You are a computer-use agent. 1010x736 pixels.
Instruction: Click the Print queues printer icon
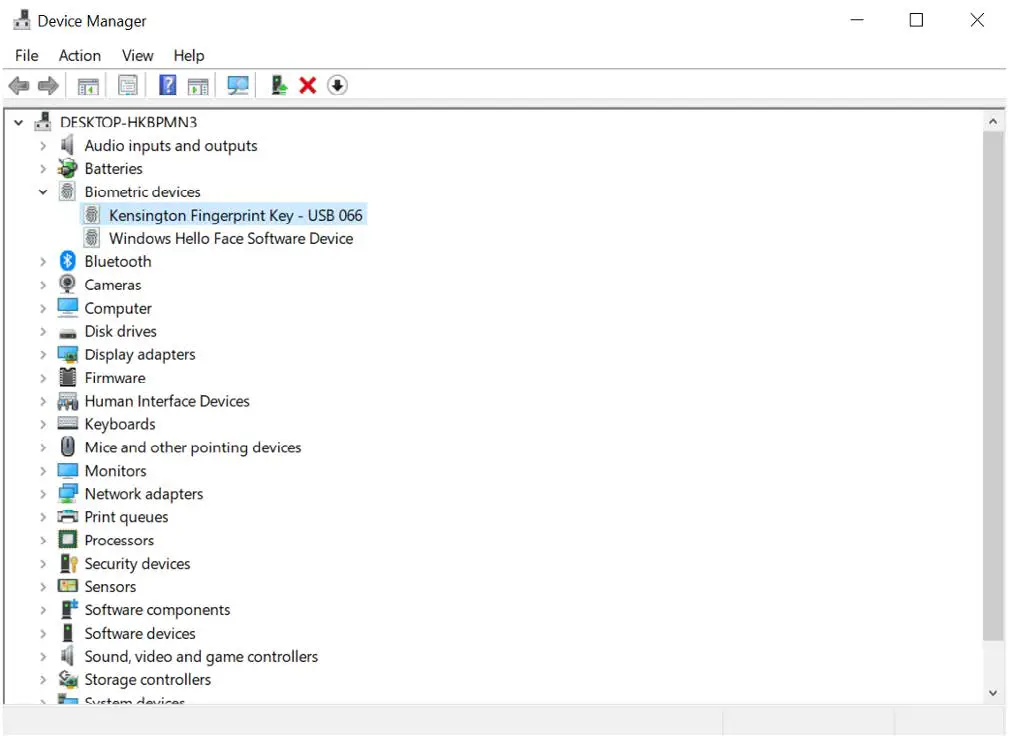[x=68, y=516]
